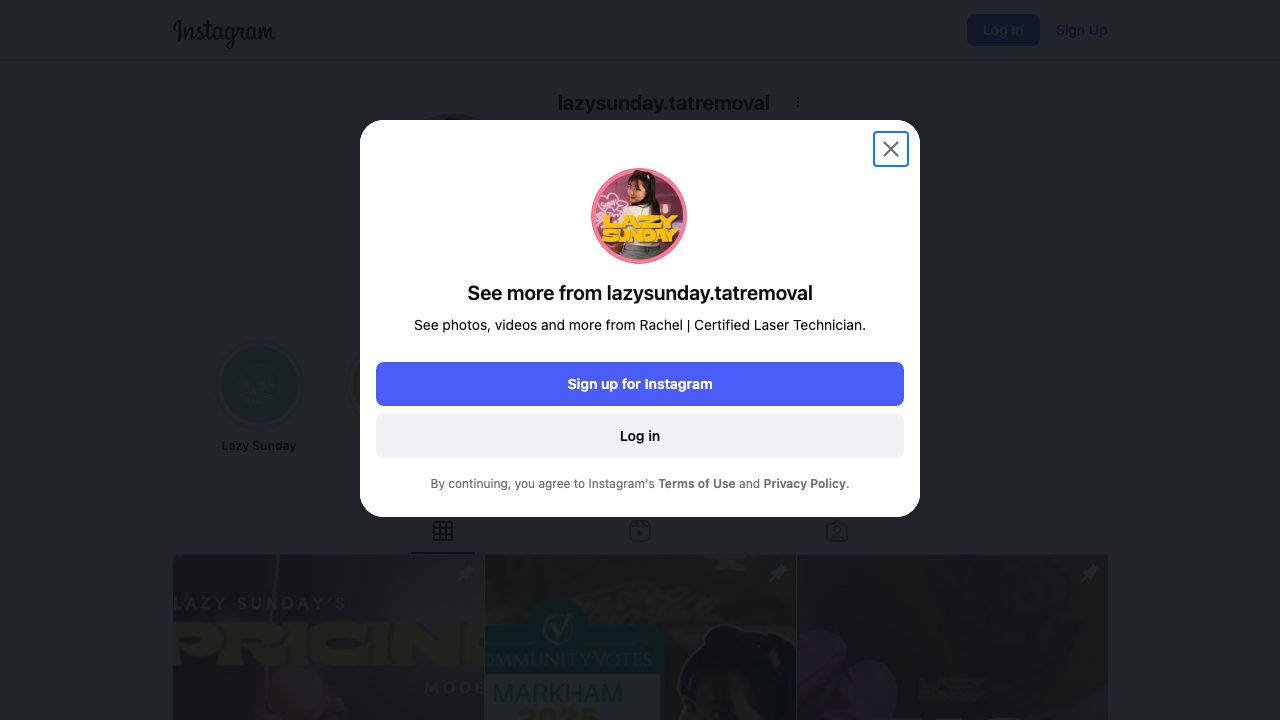Click the Sign Up link in the header
Screen dimensions: 1280x720
(x=1082, y=30)
